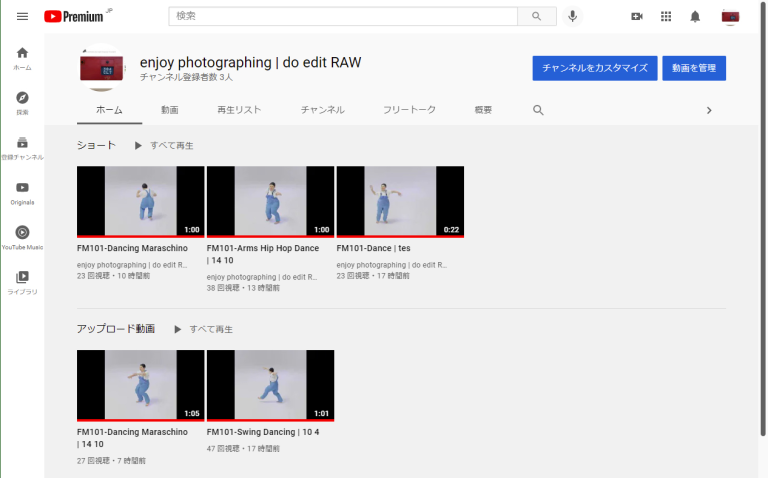
Task: Expand channel tabs with right chevron
Action: tap(709, 110)
